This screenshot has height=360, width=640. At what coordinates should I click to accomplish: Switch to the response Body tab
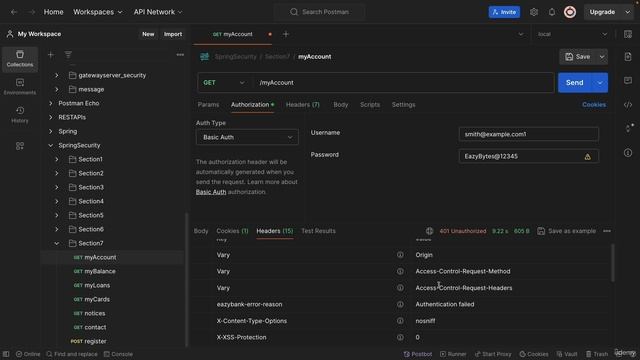pyautogui.click(x=201, y=231)
